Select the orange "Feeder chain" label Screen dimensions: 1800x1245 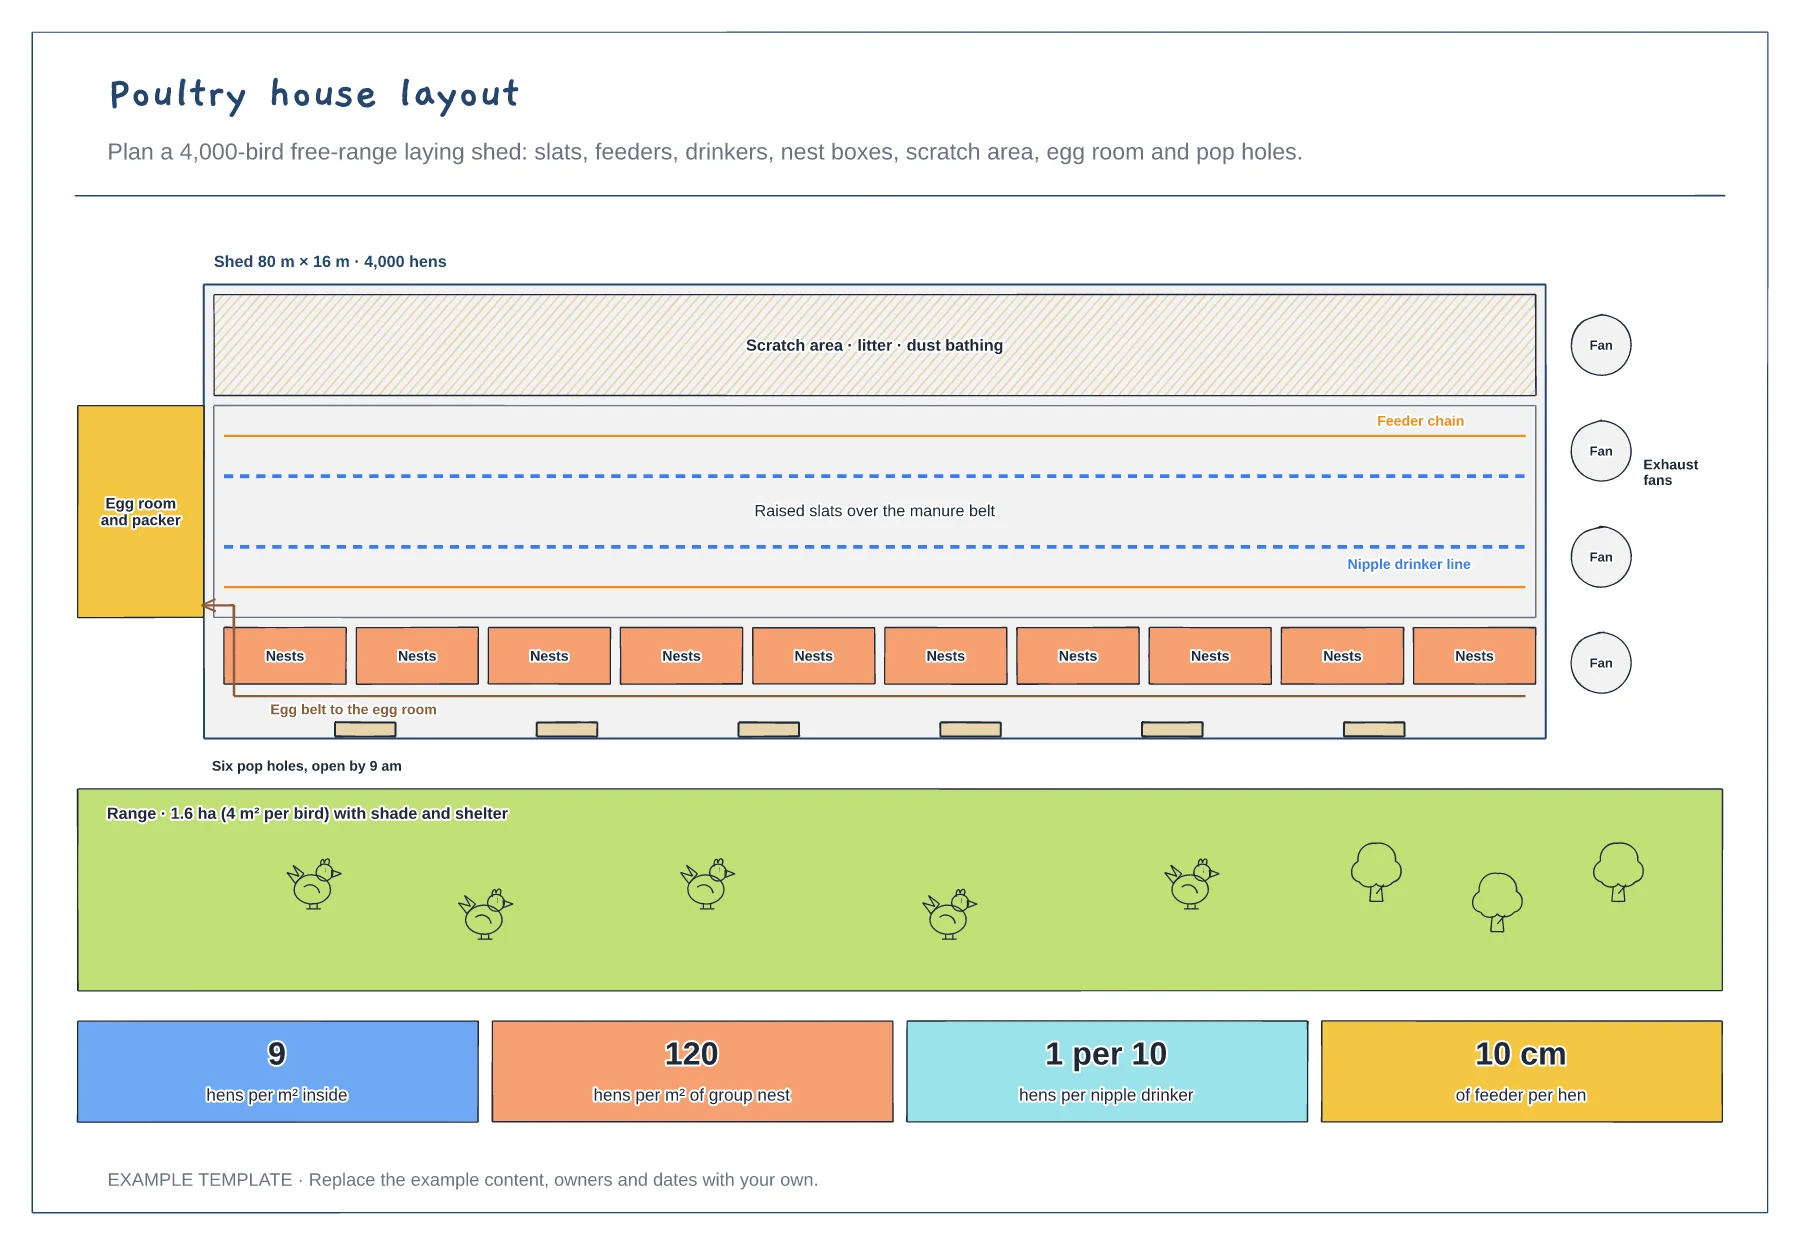point(1420,421)
